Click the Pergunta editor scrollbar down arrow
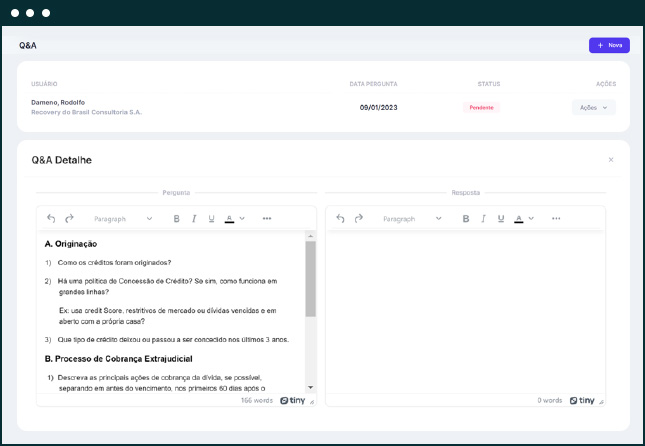The height and width of the screenshot is (446, 645). [x=310, y=387]
